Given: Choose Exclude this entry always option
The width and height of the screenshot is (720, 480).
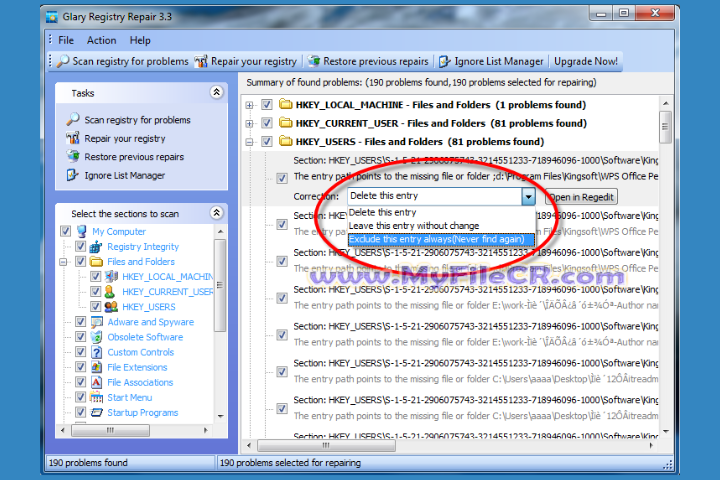Looking at the screenshot, I should click(x=441, y=239).
